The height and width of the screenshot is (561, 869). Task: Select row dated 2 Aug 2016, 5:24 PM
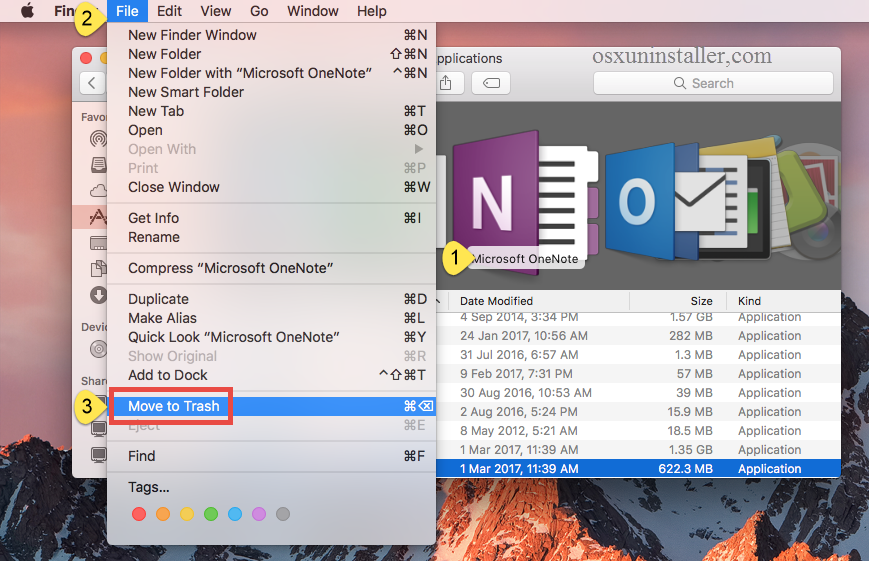pos(638,412)
